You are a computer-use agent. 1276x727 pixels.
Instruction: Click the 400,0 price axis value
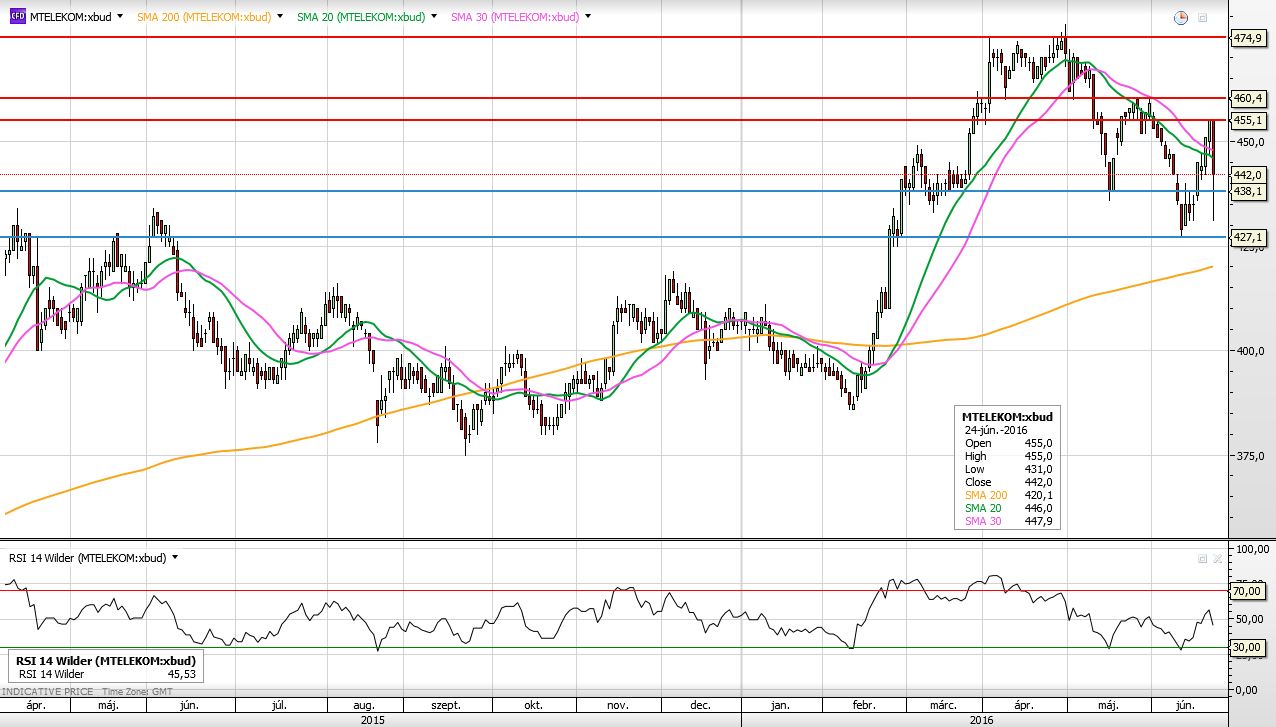point(1253,351)
